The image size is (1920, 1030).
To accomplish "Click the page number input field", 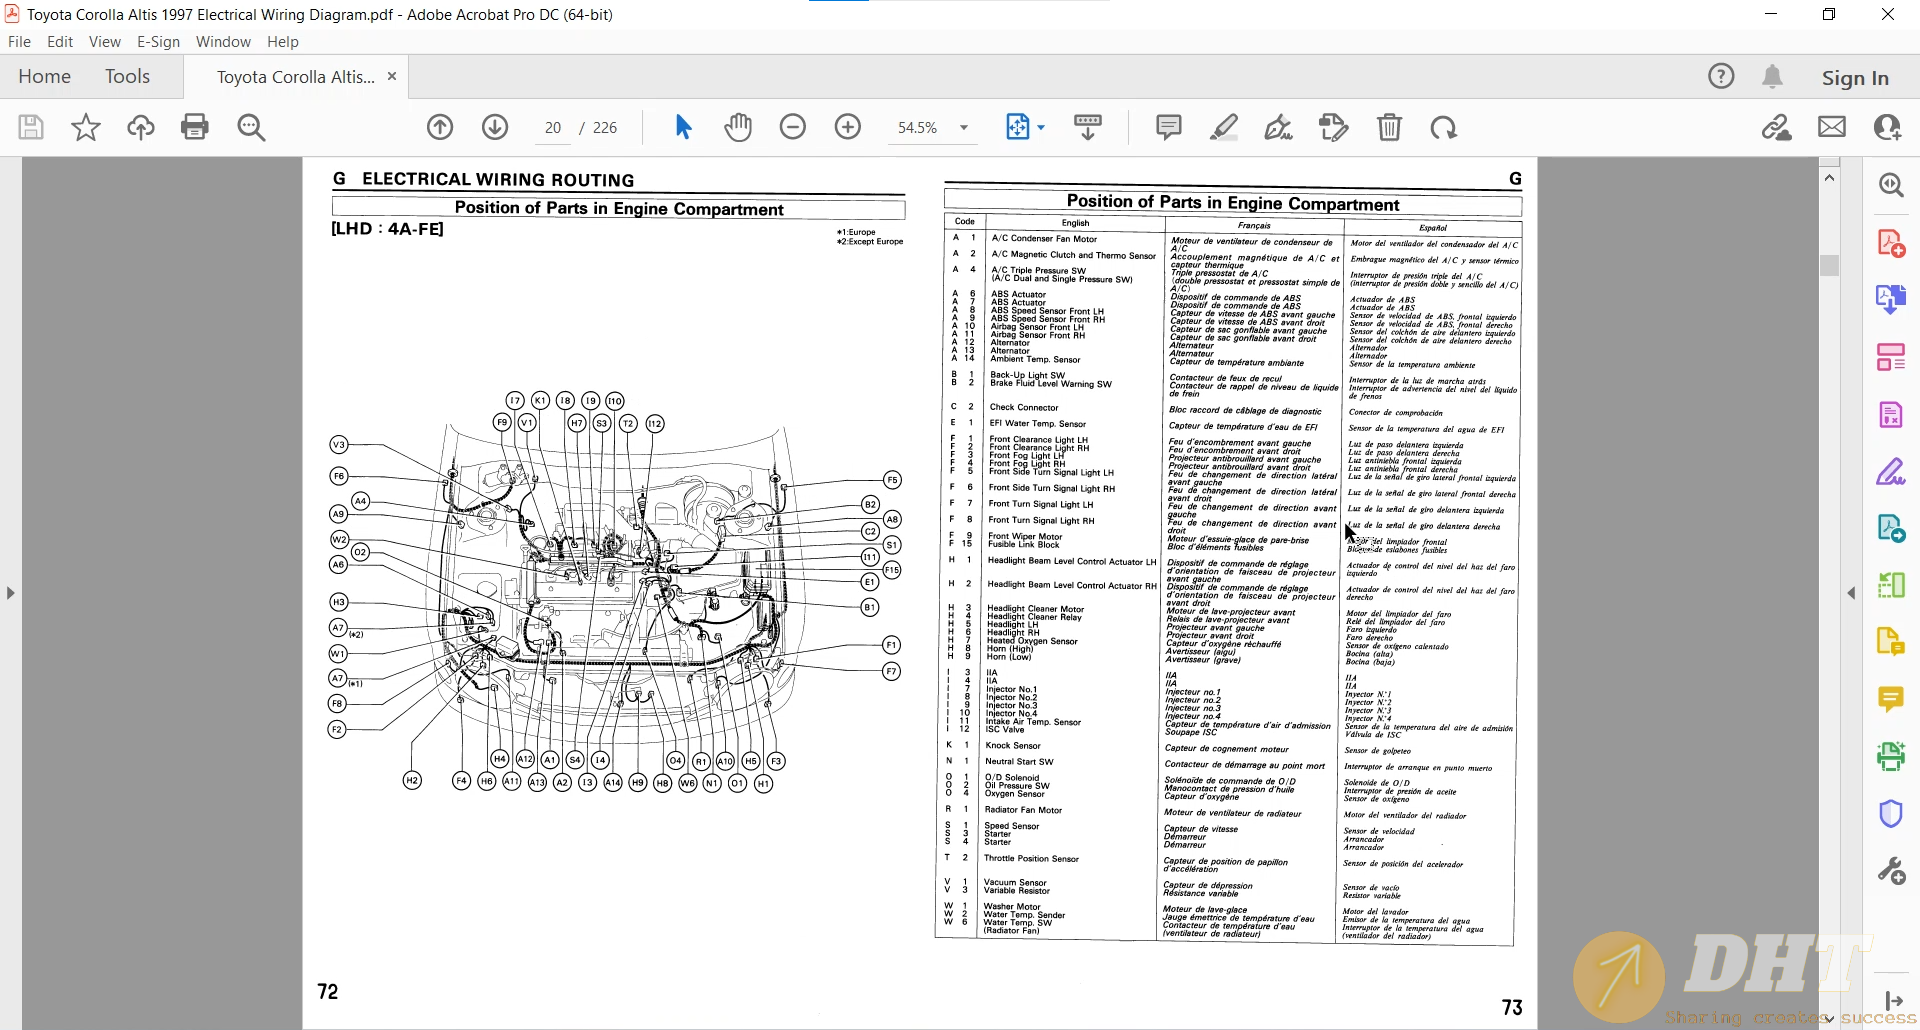I will pyautogui.click(x=553, y=128).
